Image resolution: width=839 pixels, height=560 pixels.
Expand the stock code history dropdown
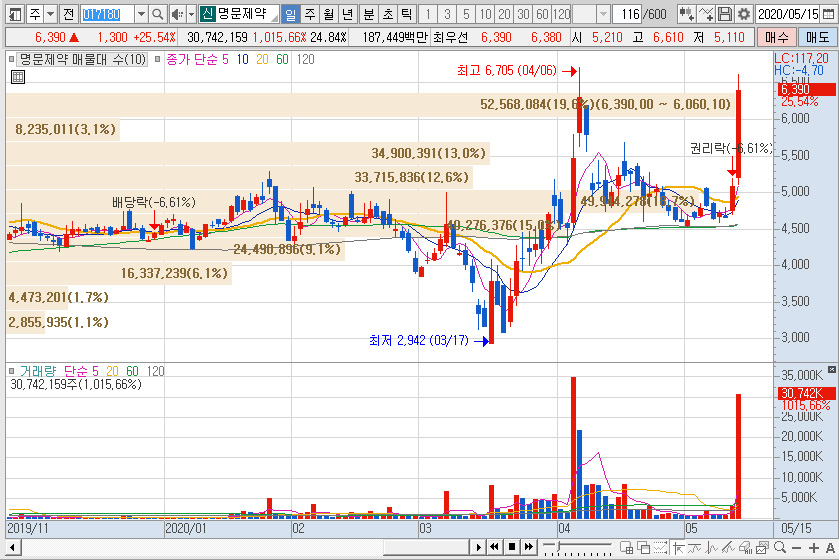click(x=141, y=14)
